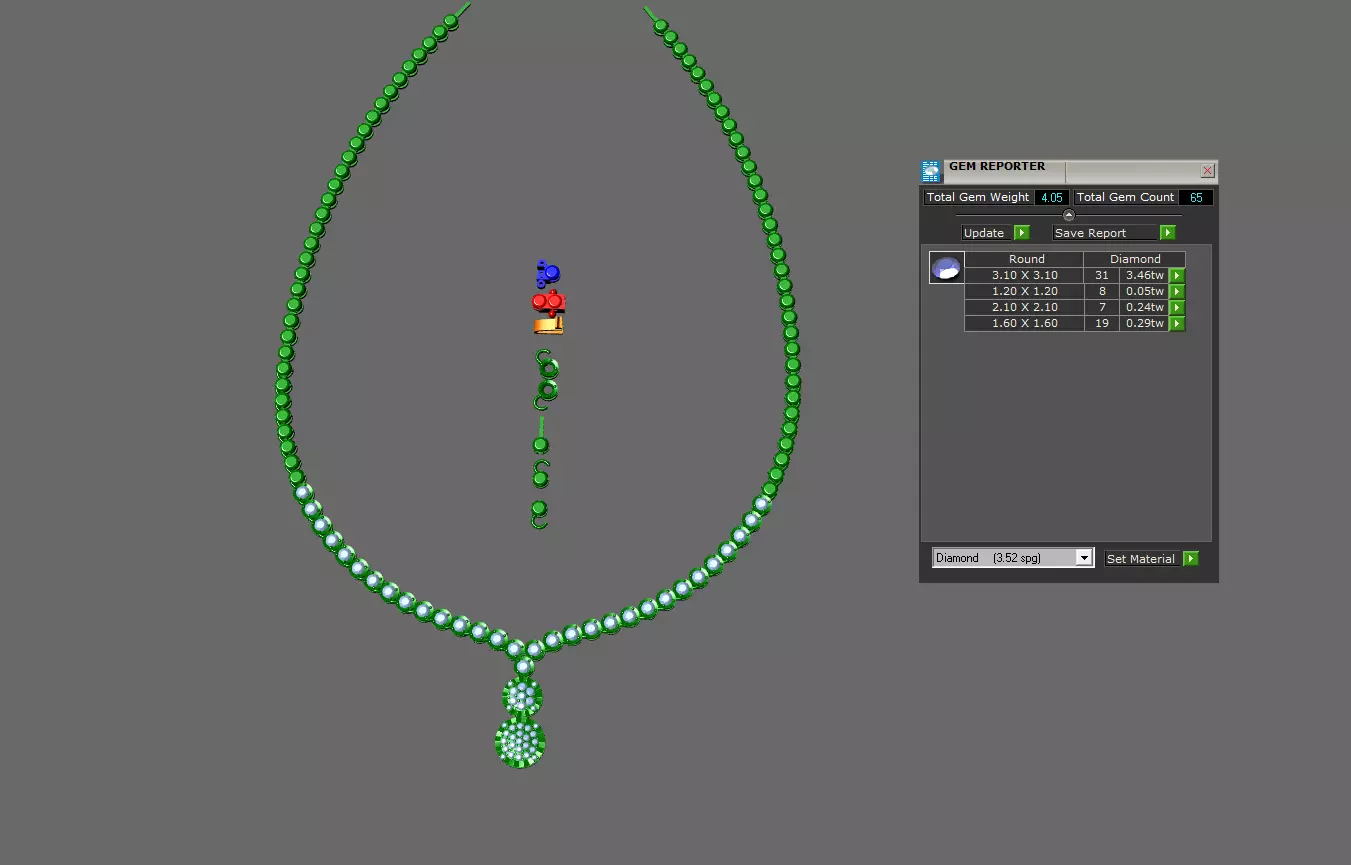This screenshot has height=865, width=1351.
Task: Select the 2.10 X 2.10 size cell
Action: click(1024, 307)
